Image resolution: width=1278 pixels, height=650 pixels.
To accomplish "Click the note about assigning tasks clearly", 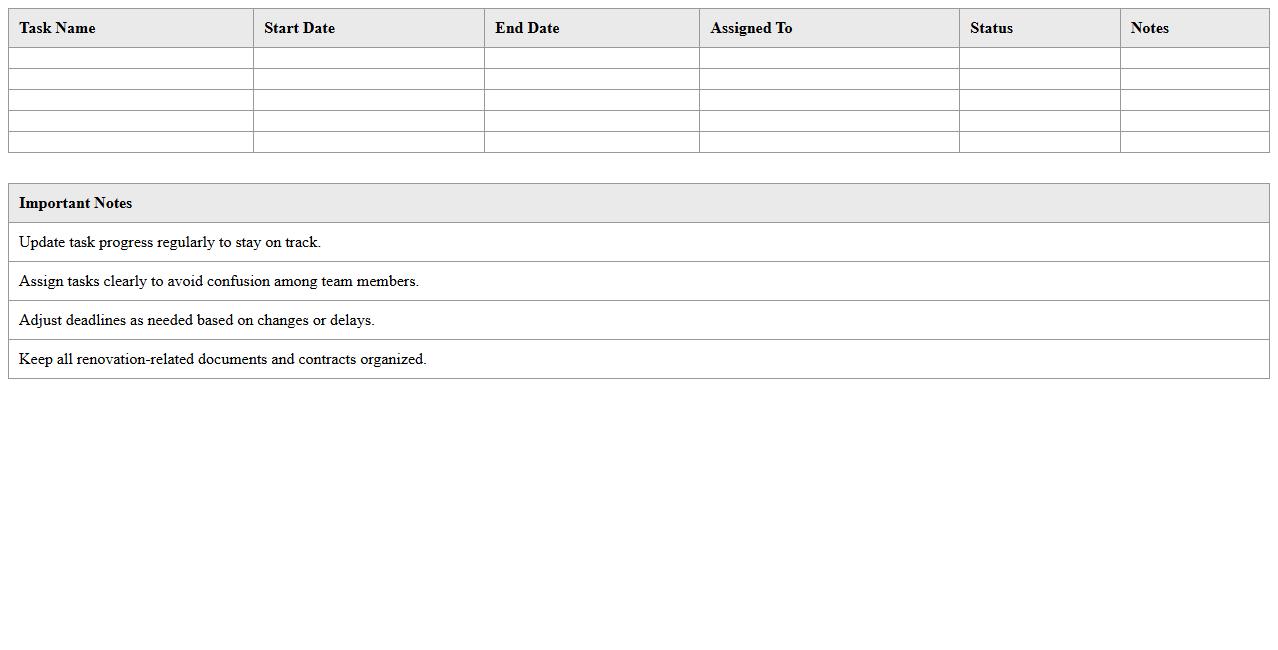I will point(219,281).
